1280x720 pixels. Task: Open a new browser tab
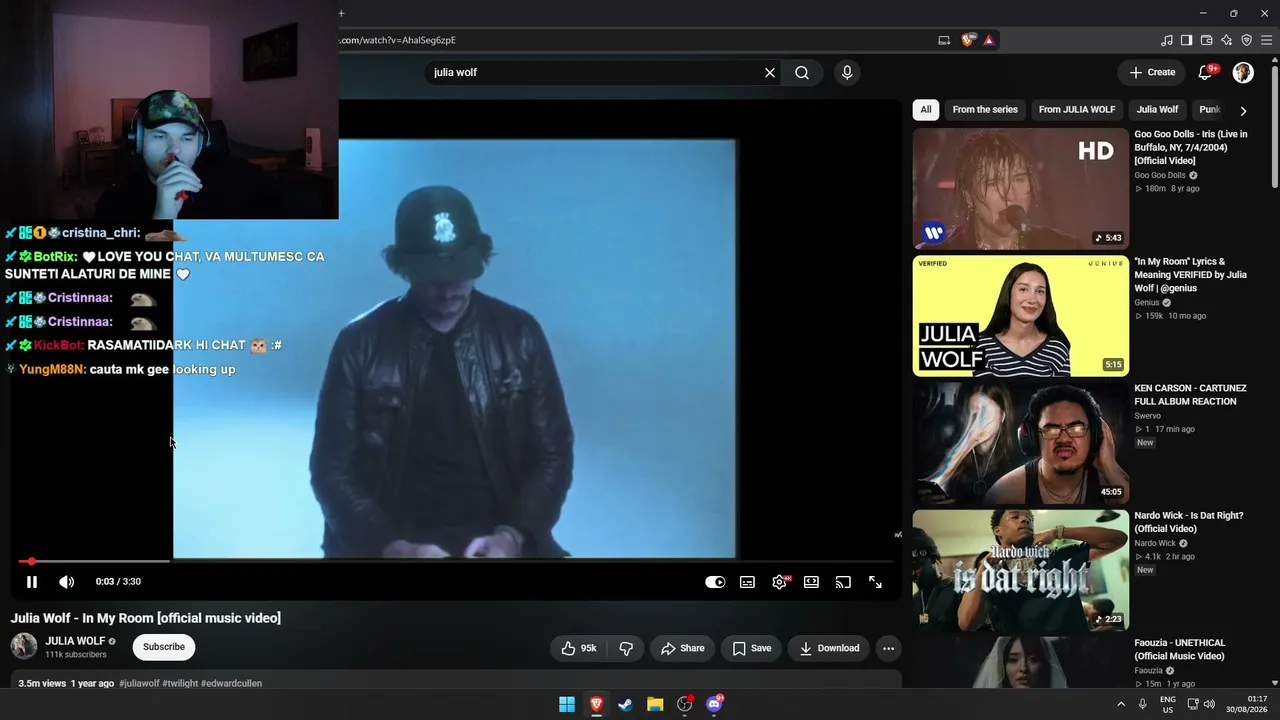pyautogui.click(x=341, y=14)
